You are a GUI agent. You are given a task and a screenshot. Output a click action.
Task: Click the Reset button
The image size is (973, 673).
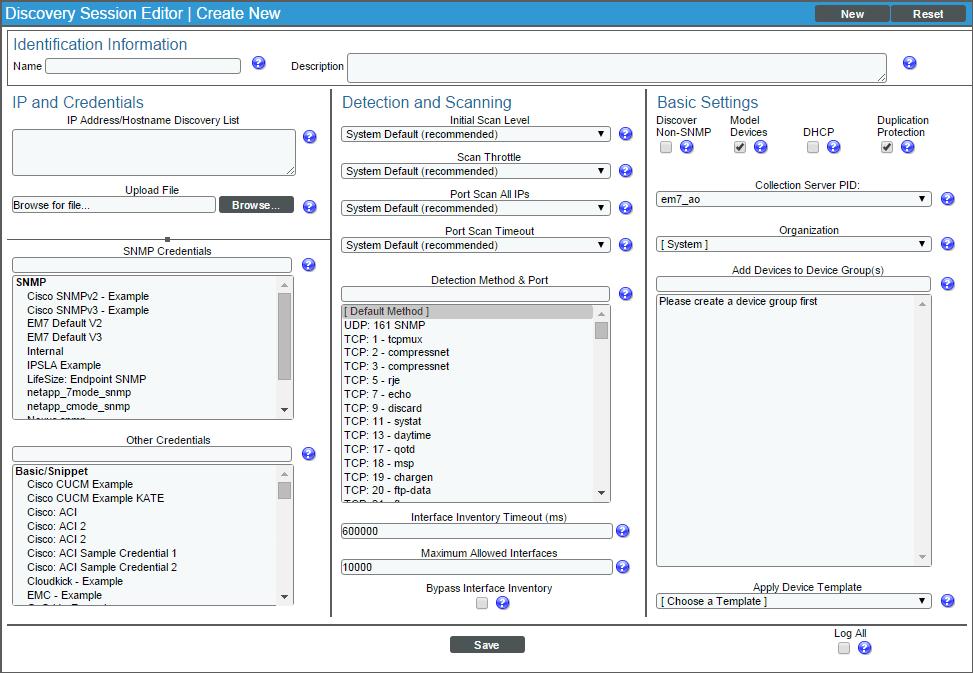click(x=928, y=13)
